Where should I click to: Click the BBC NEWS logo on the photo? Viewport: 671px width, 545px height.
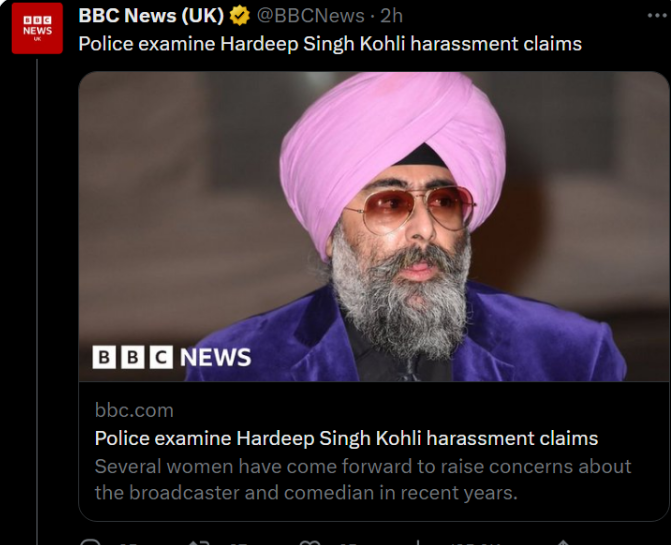(x=171, y=357)
